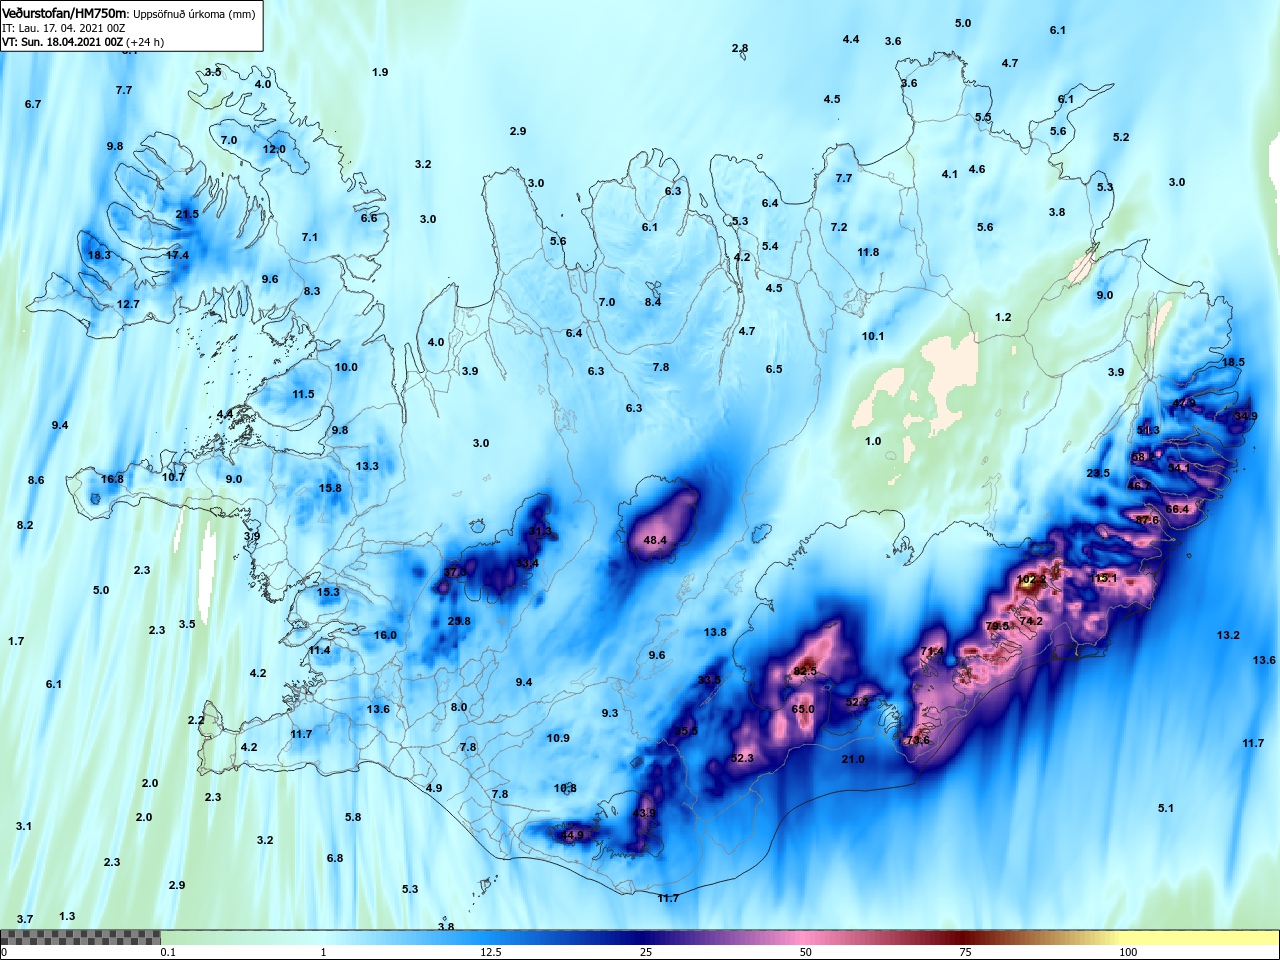The height and width of the screenshot is (960, 1280).
Task: Click the legend tick label 75
Action: 965,952
